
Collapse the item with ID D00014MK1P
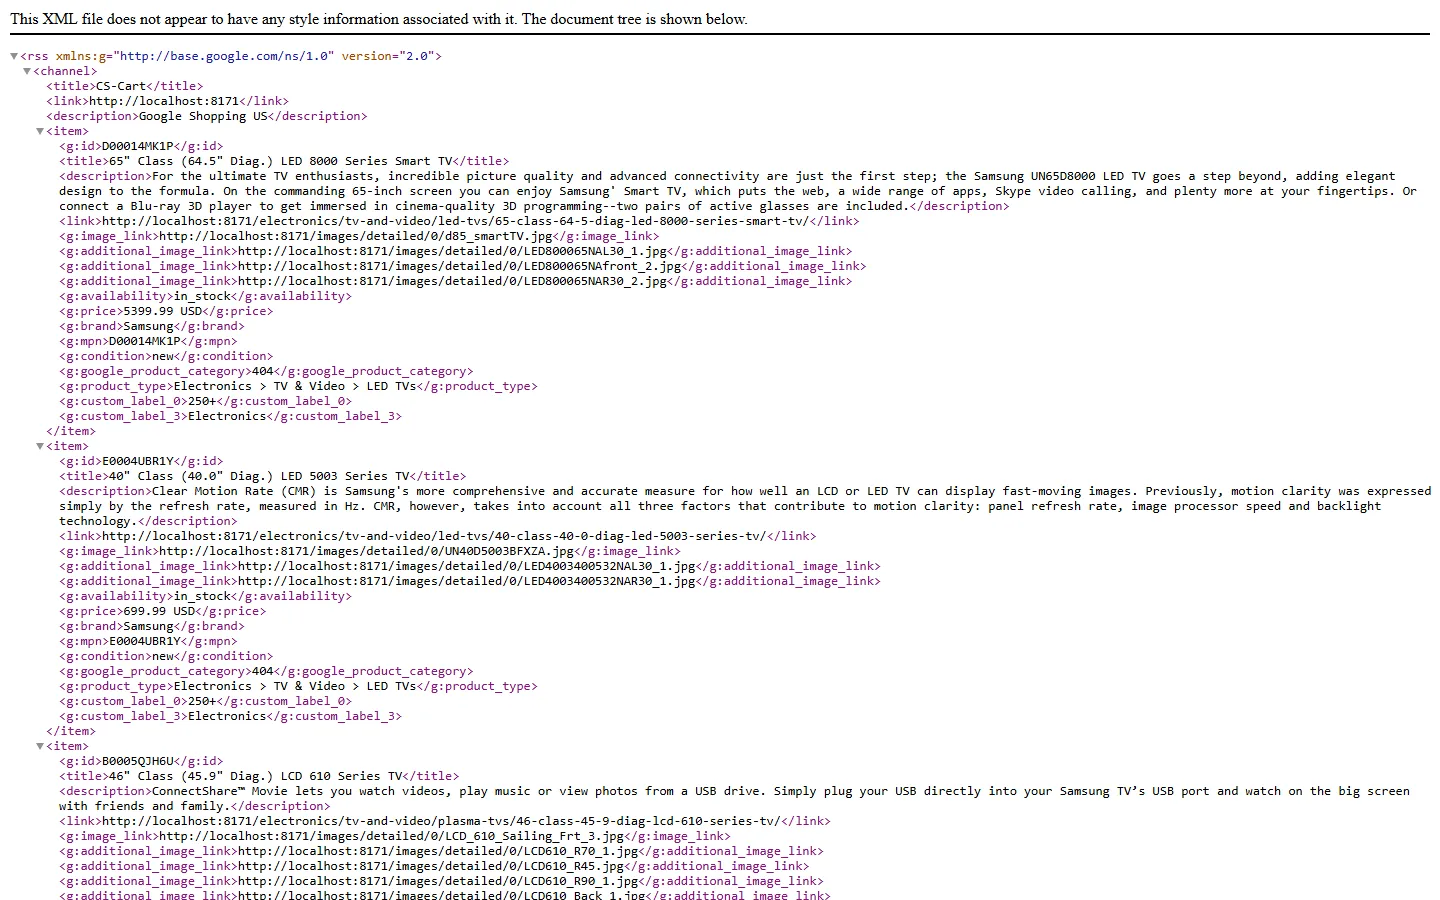tap(40, 132)
